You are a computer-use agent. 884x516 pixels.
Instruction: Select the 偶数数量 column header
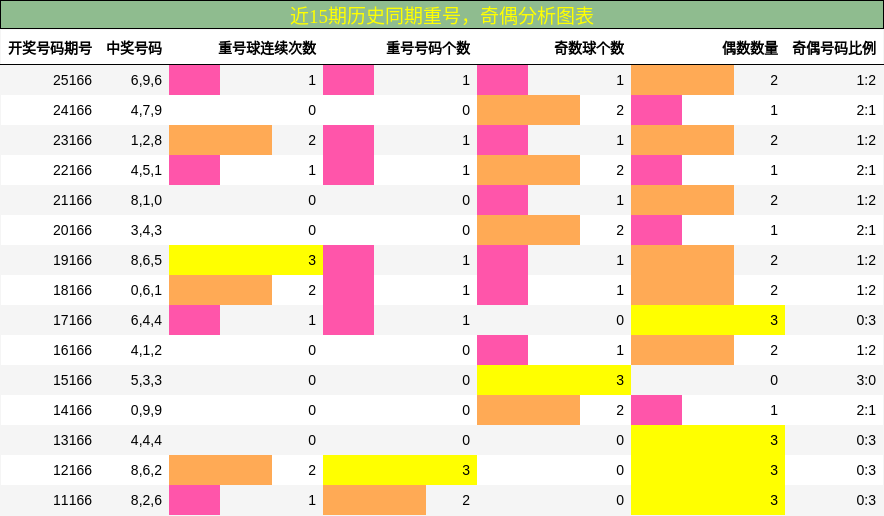pyautogui.click(x=750, y=48)
